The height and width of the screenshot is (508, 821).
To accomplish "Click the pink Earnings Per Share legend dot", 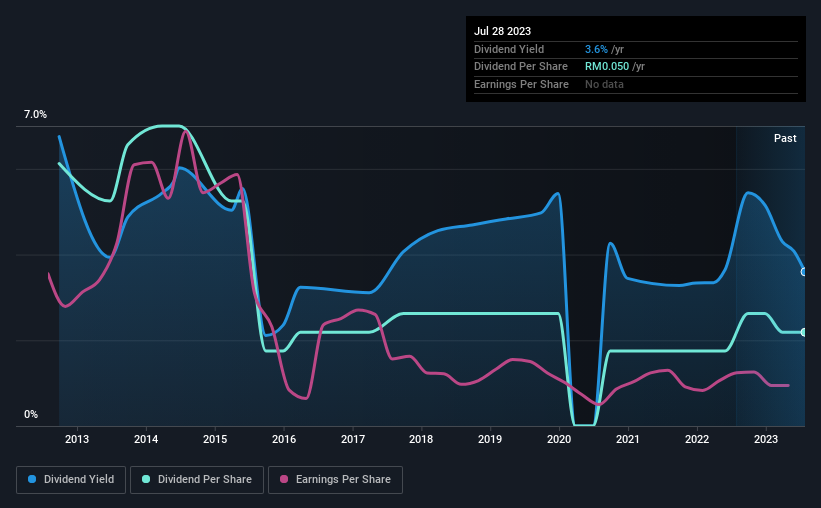I will click(283, 479).
